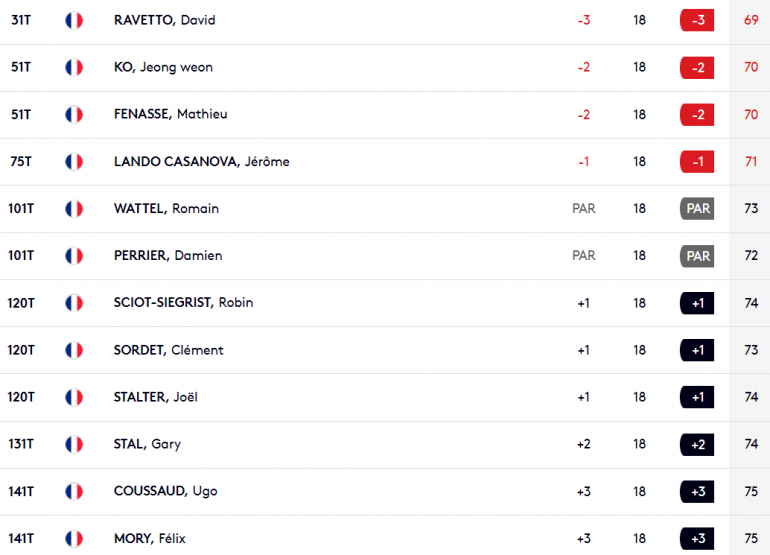The image size is (770, 555).
Task: Click the dark +2 badge for STAL, Gary
Action: point(697,444)
